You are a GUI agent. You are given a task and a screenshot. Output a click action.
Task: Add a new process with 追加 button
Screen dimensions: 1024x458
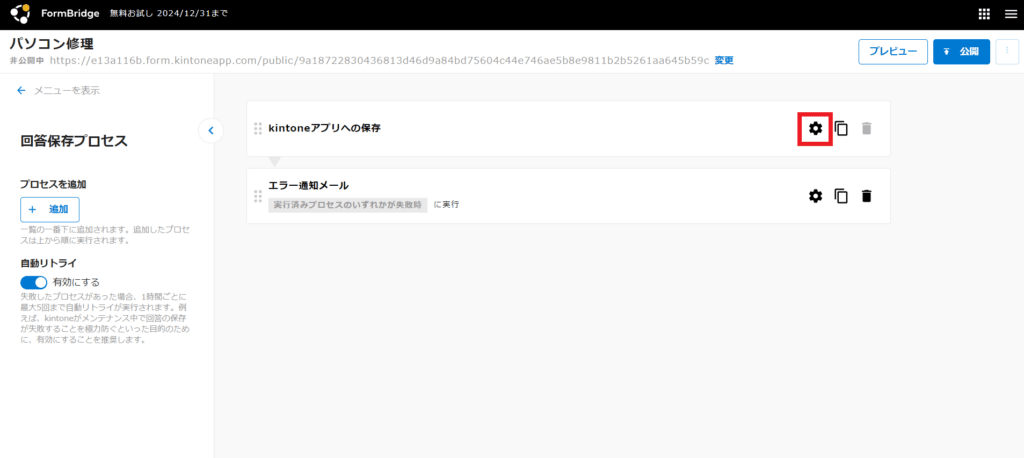click(x=50, y=209)
